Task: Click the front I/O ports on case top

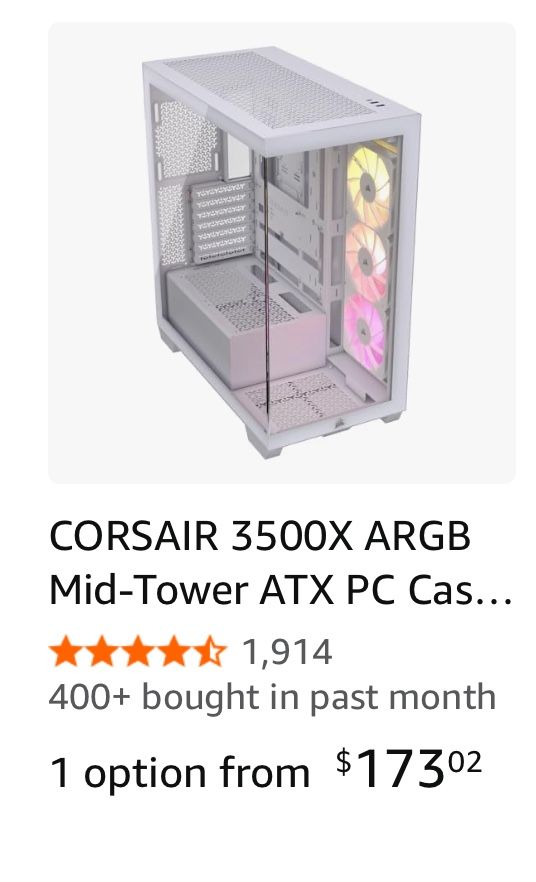Action: point(376,104)
